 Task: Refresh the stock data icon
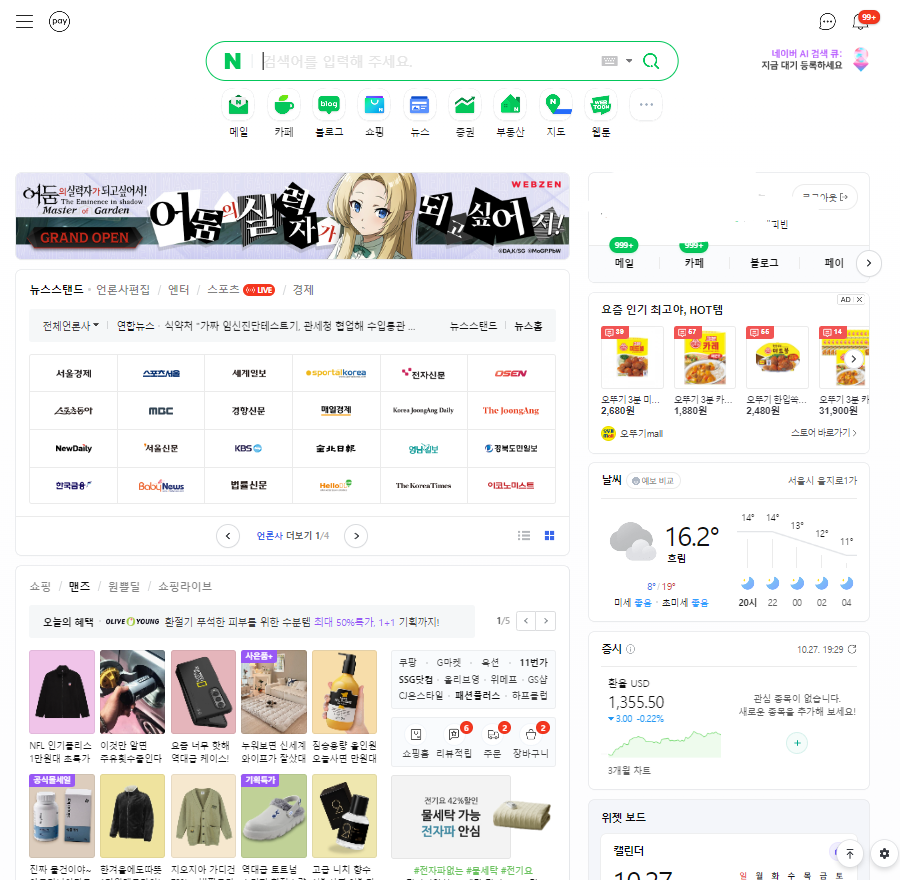pos(852,649)
